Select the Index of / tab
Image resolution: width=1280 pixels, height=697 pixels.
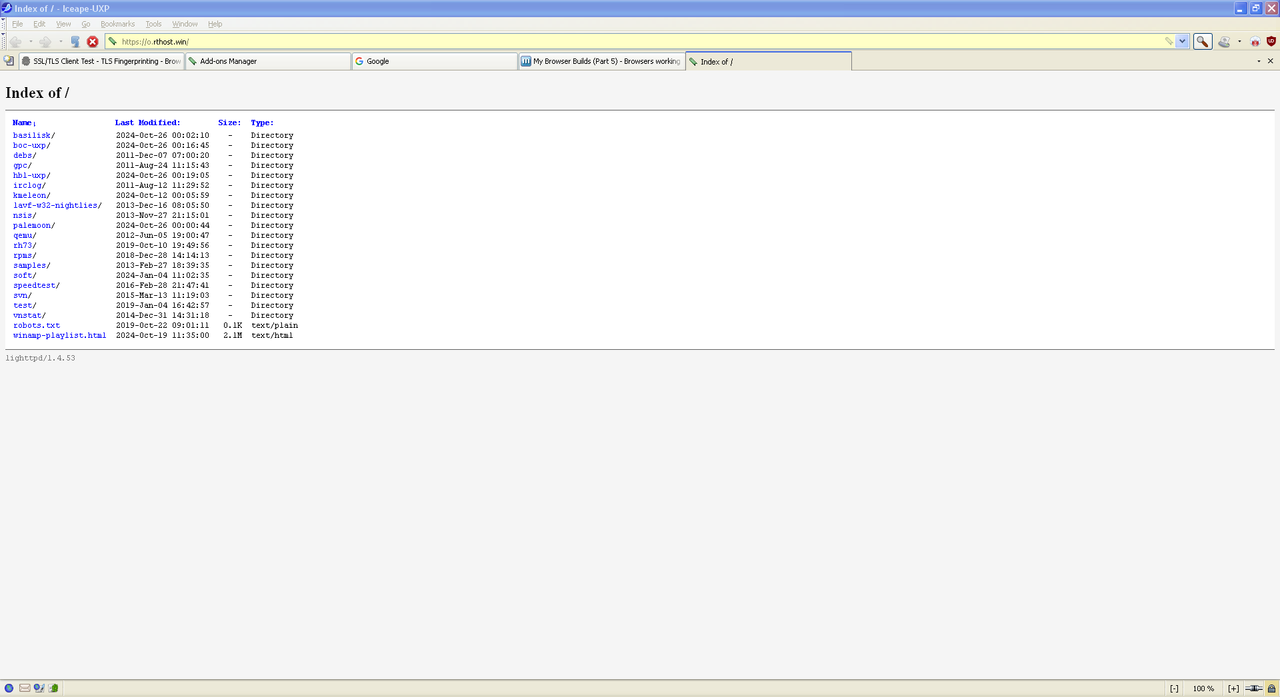tap(768, 61)
